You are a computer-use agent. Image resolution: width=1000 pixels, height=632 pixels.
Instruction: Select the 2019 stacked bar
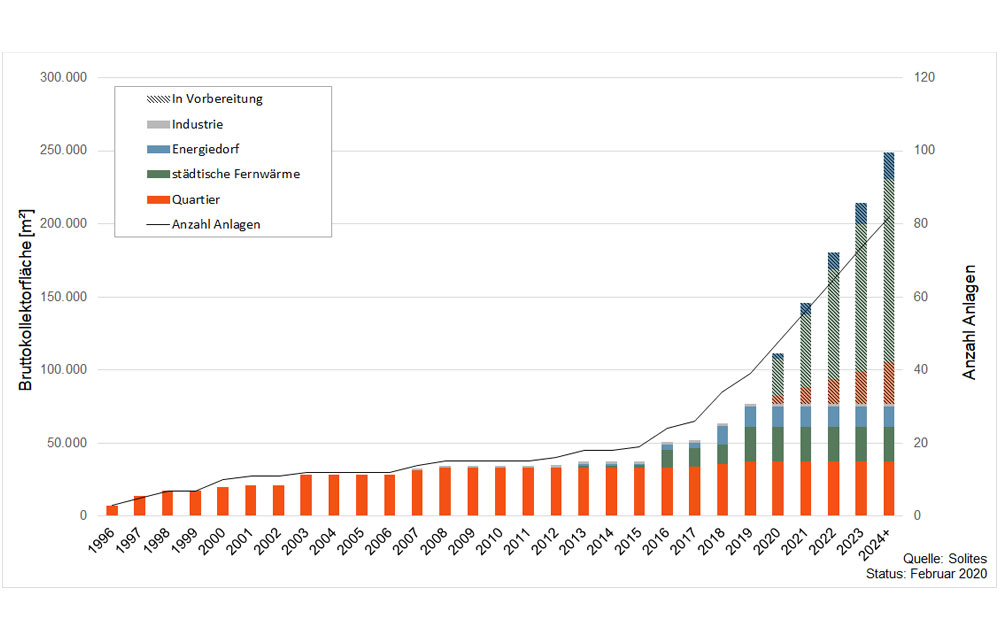pos(750,460)
